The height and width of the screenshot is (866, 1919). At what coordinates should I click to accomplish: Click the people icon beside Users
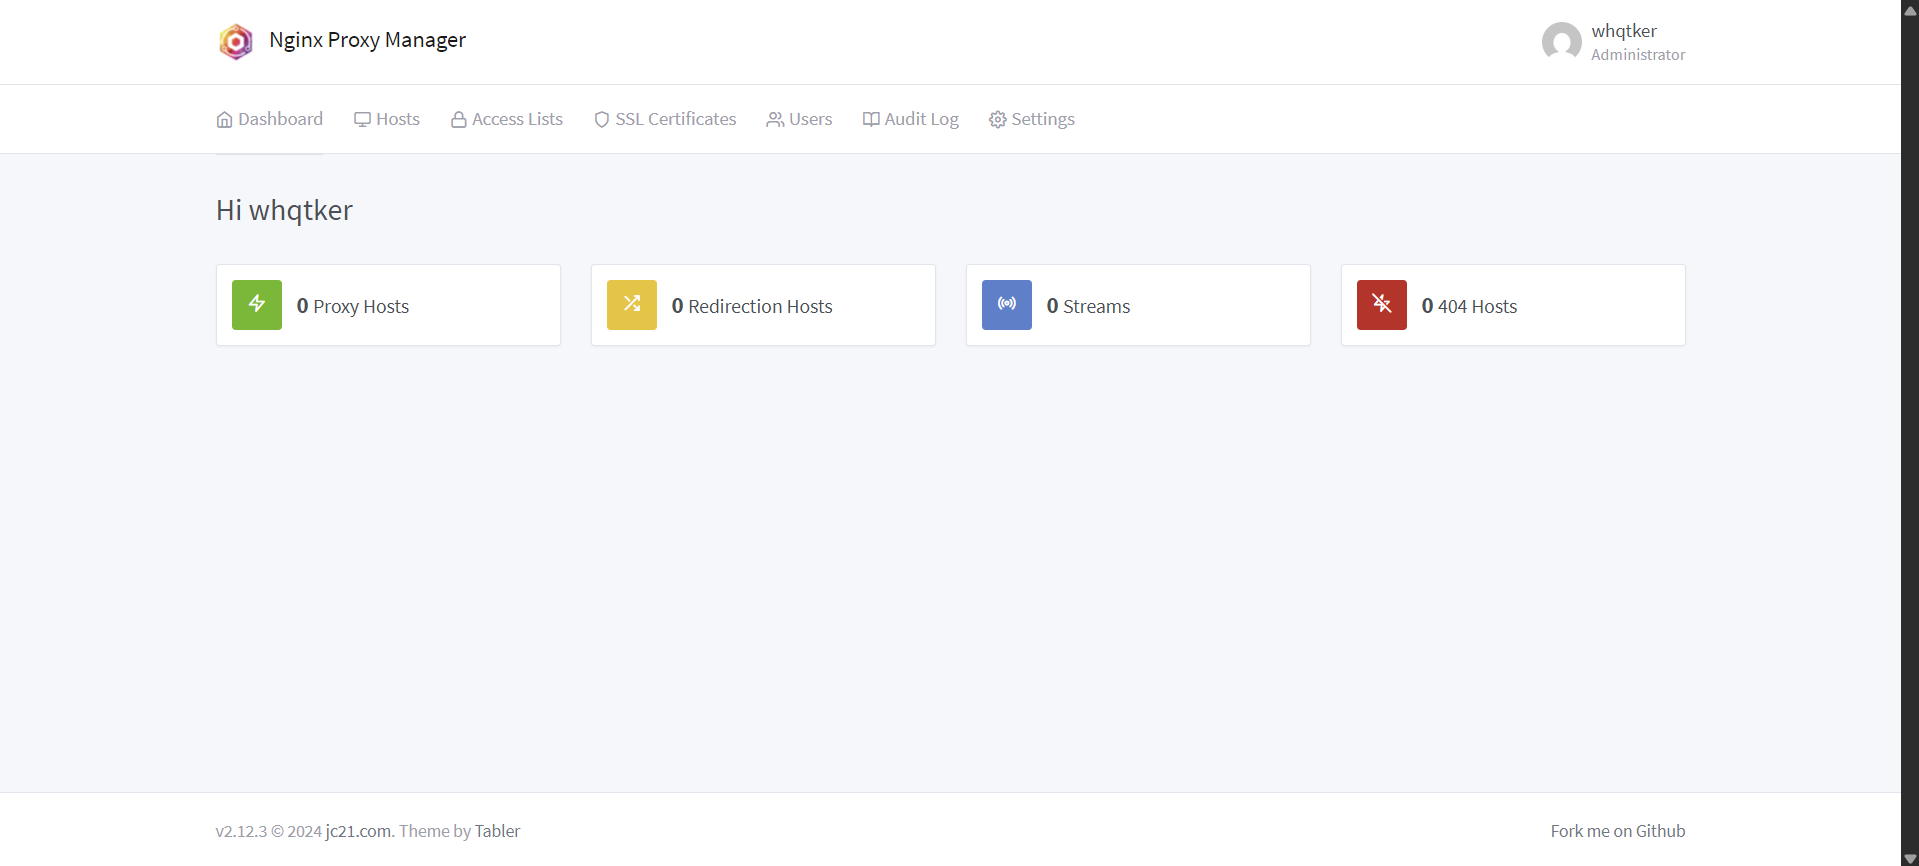(x=775, y=120)
